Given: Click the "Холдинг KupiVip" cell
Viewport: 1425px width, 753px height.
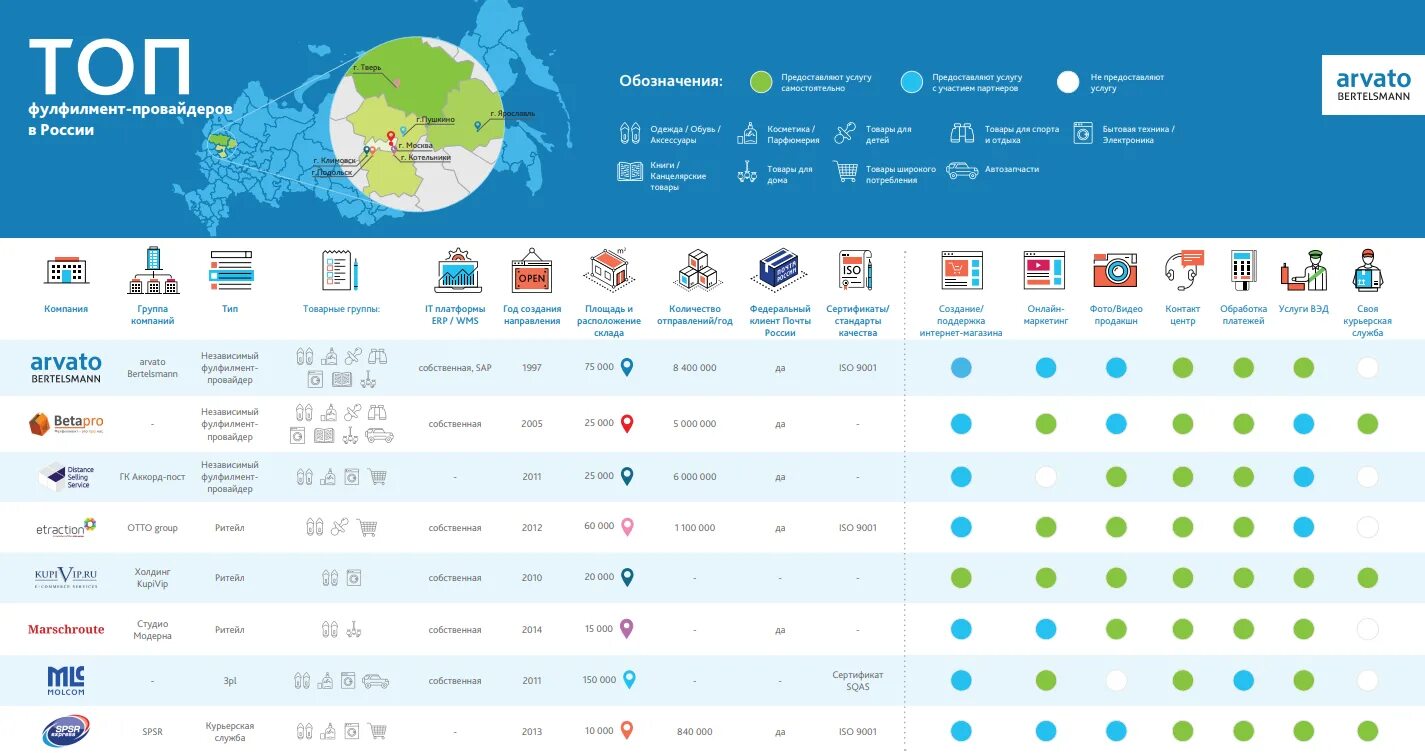Looking at the screenshot, I should pyautogui.click(x=153, y=578).
